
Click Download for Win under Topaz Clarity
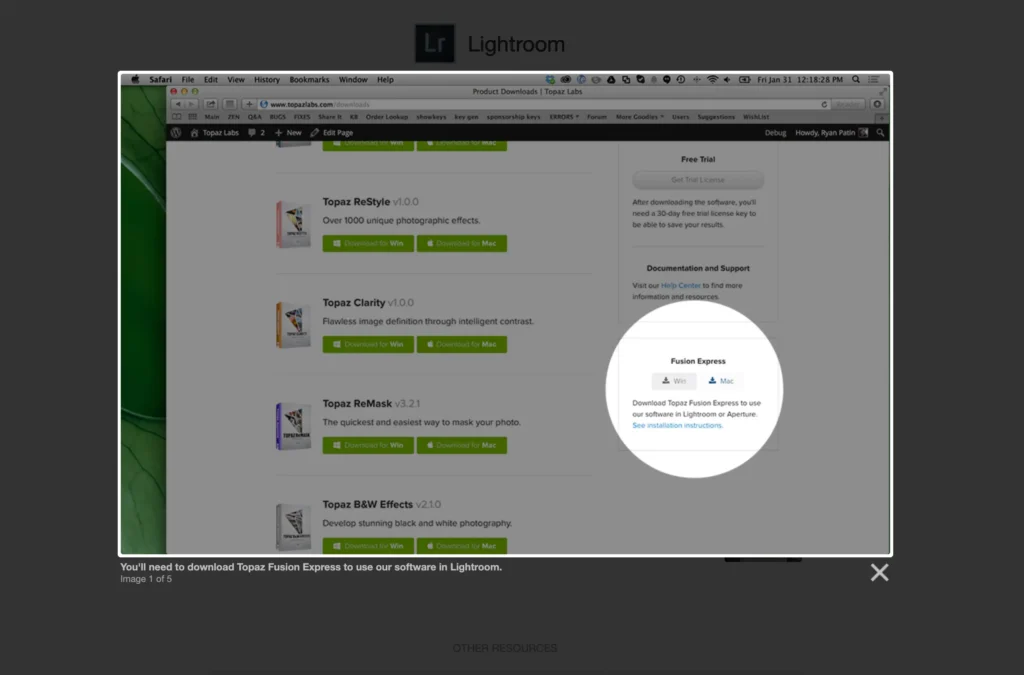coord(368,344)
